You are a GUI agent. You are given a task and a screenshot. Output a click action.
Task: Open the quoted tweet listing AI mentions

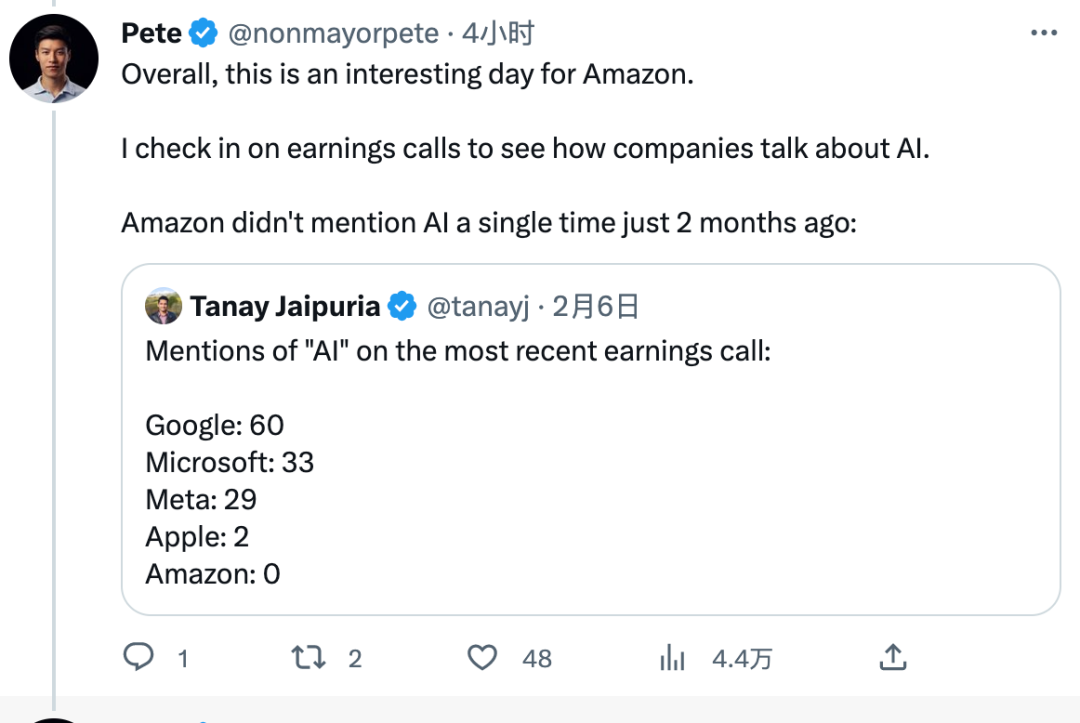[590, 480]
